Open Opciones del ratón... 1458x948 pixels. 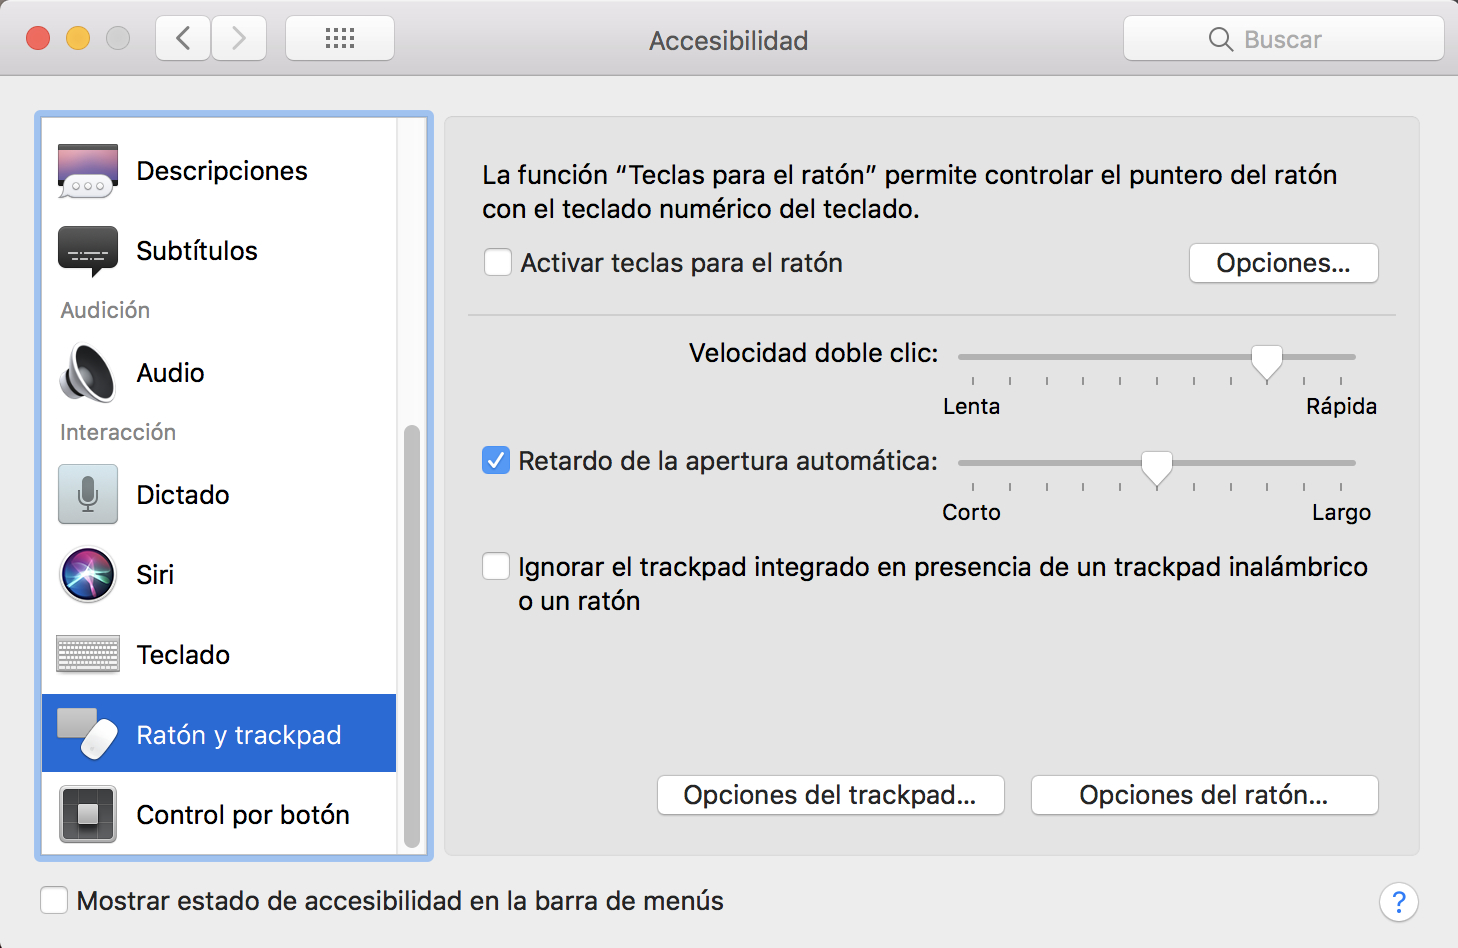[x=1204, y=795]
